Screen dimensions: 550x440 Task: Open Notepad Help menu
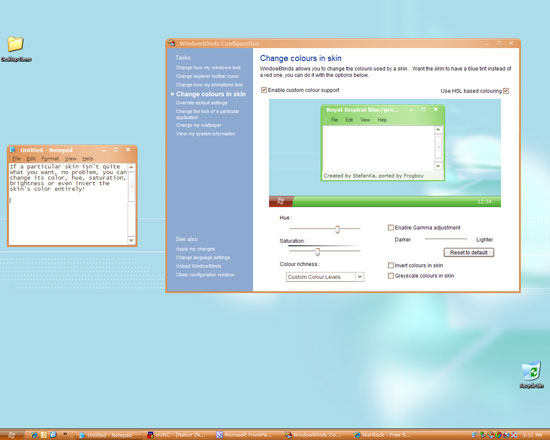pyautogui.click(x=88, y=159)
